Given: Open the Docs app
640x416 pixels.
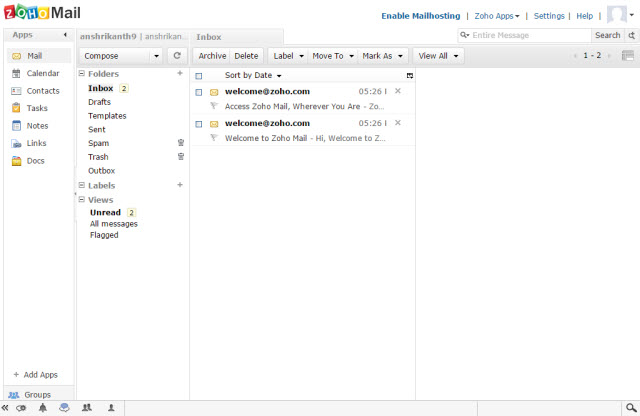Looking at the screenshot, I should (28, 161).
